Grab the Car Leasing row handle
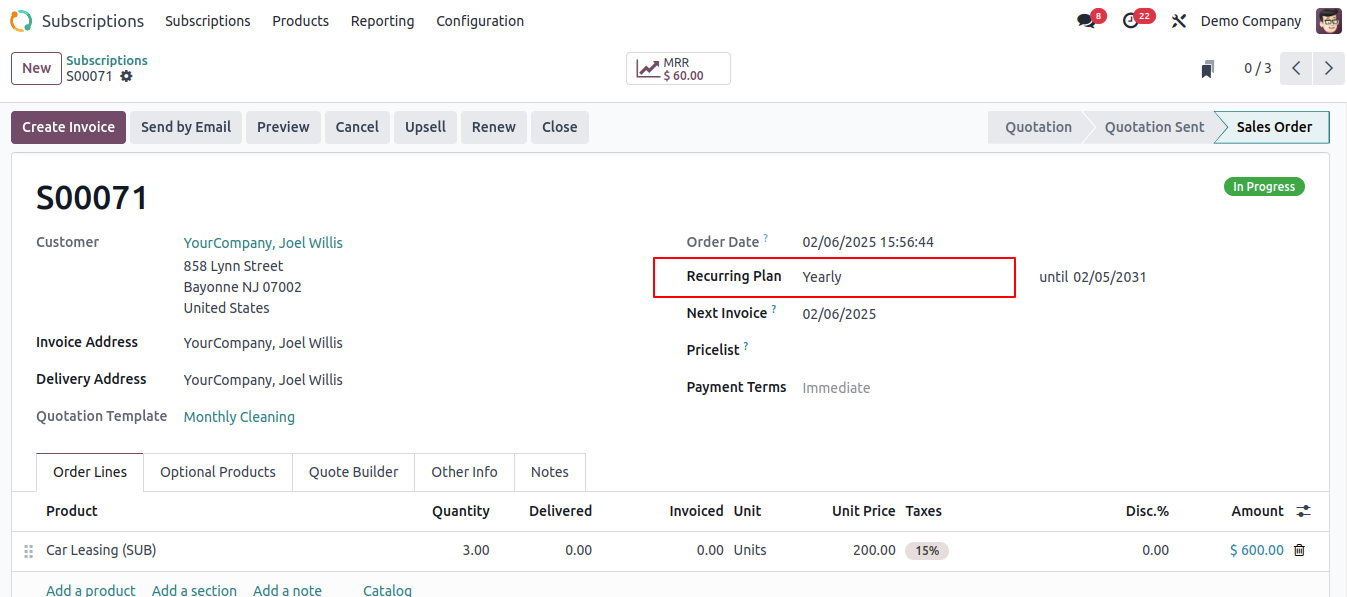1347x597 pixels. point(28,551)
